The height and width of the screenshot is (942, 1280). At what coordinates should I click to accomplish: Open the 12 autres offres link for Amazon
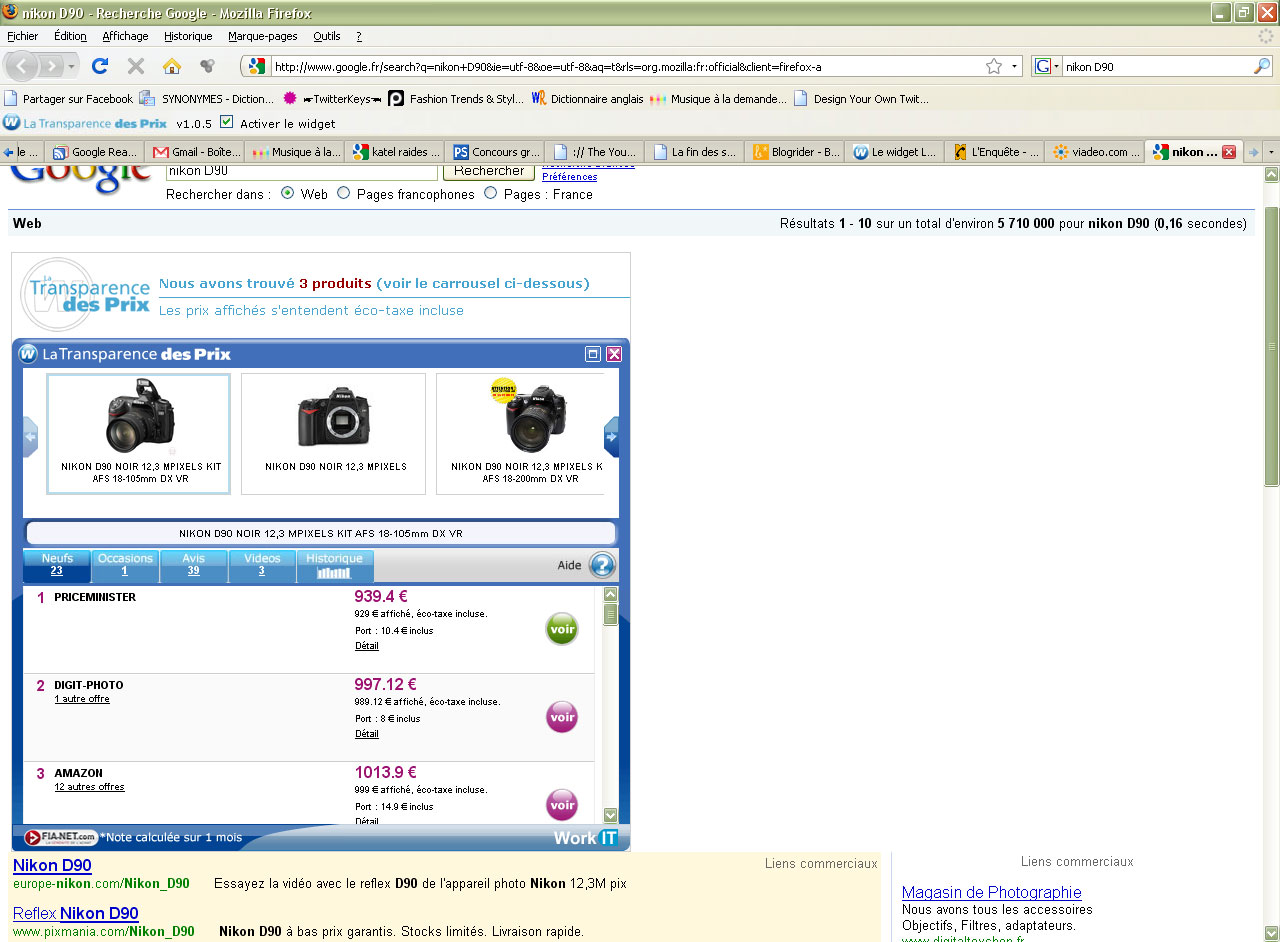[89, 787]
